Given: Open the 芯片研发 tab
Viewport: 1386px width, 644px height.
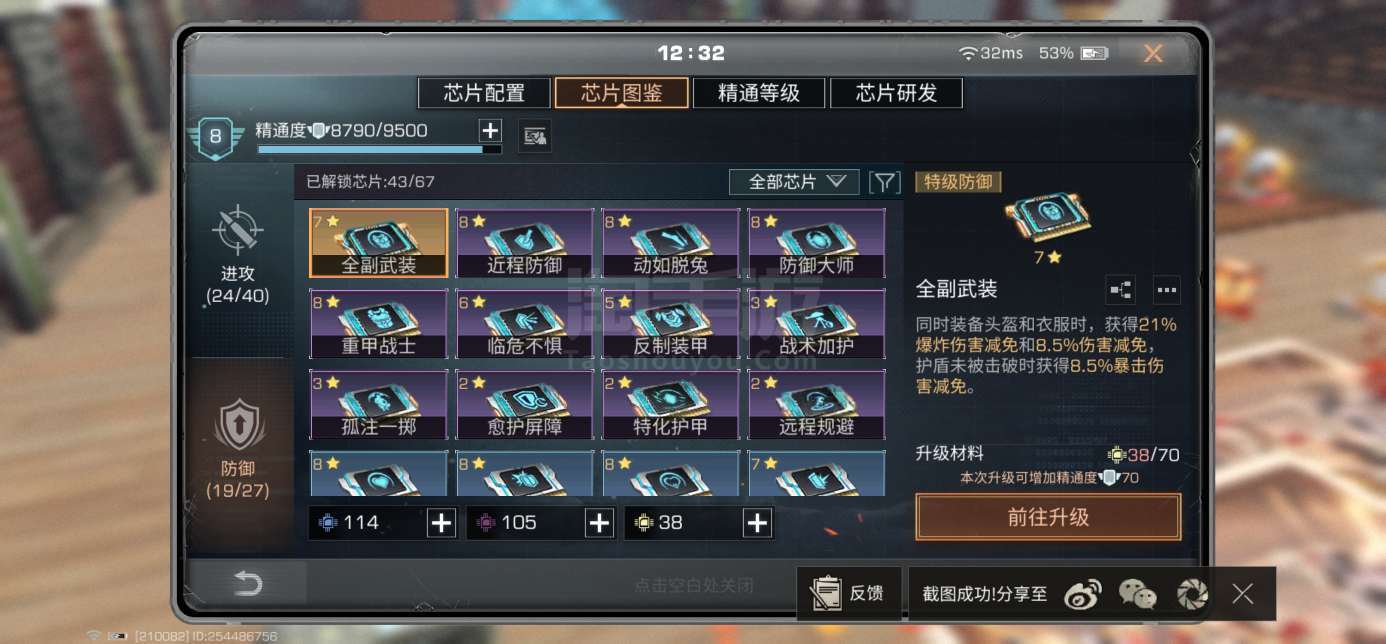Looking at the screenshot, I should (896, 93).
